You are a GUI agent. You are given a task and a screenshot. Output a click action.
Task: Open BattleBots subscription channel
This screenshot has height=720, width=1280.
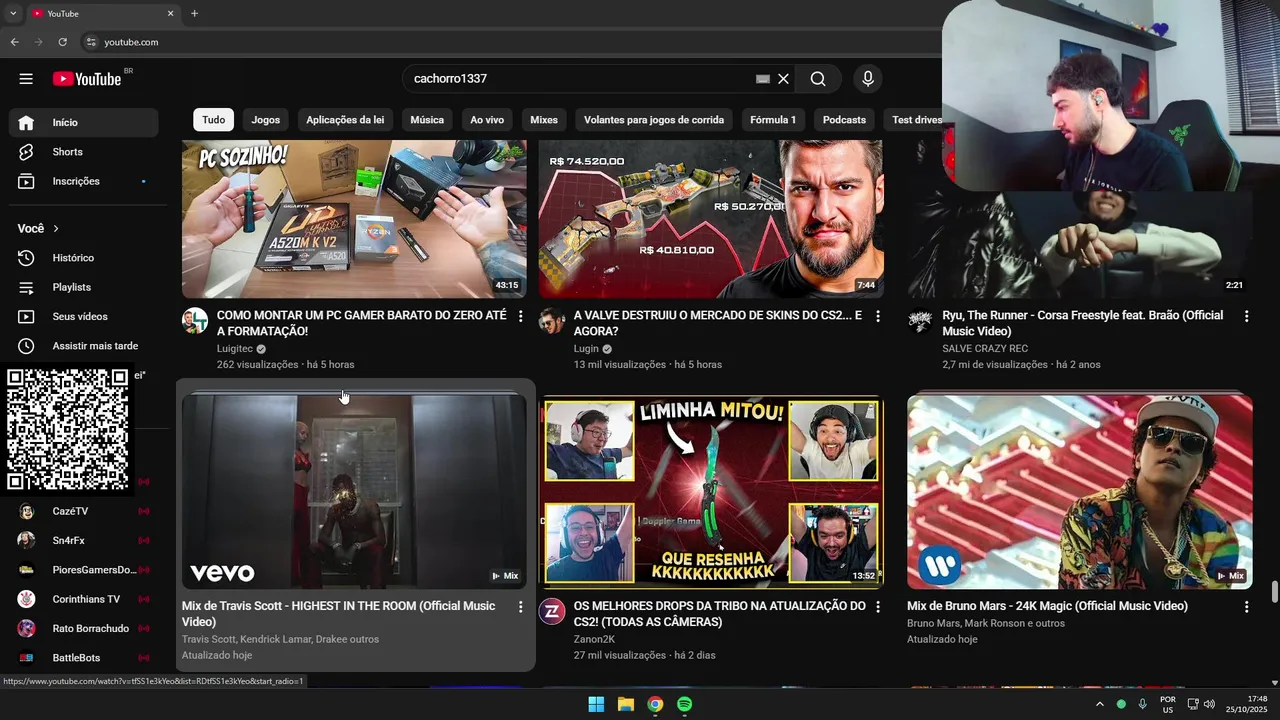[84, 658]
